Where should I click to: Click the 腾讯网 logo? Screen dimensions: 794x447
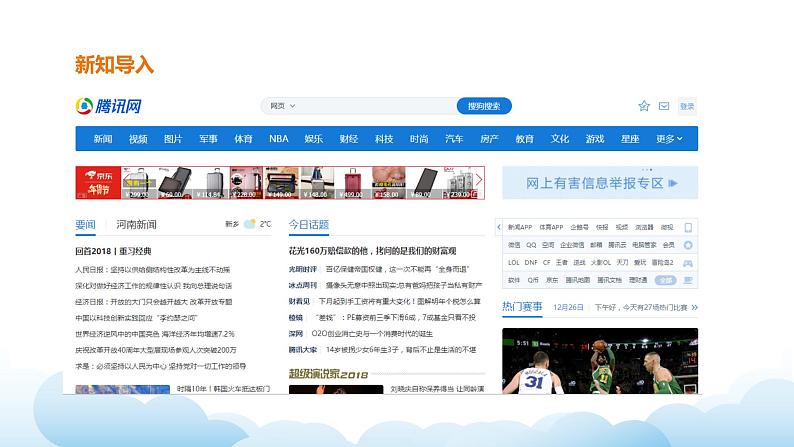(x=108, y=106)
